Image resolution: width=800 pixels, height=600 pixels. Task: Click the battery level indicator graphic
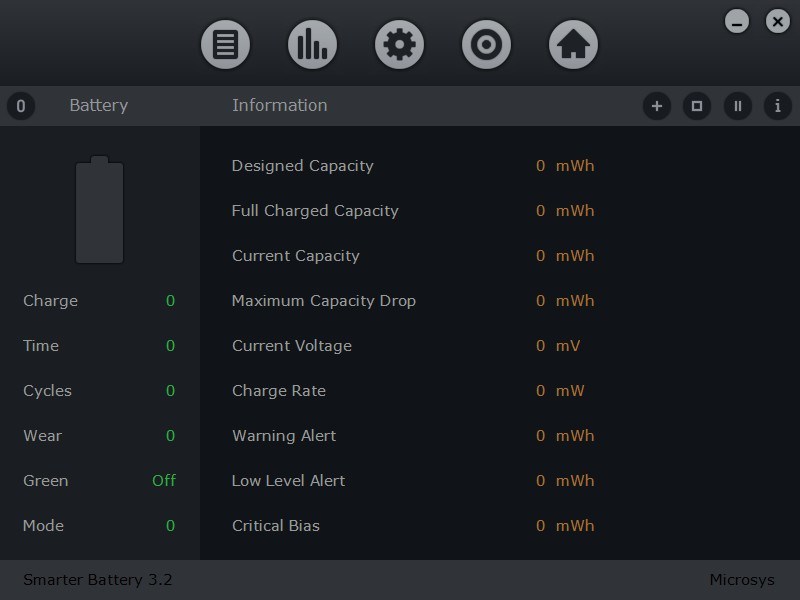(99, 210)
